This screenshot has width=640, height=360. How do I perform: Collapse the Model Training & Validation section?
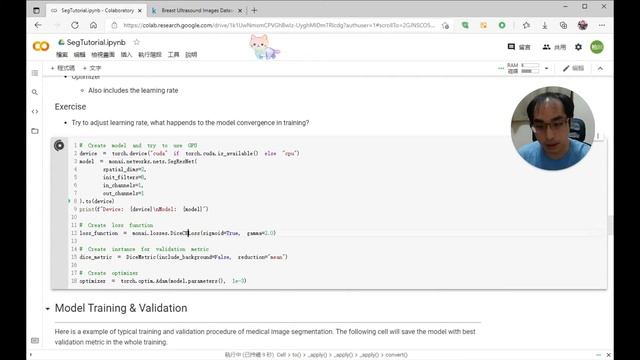pyautogui.click(x=48, y=309)
